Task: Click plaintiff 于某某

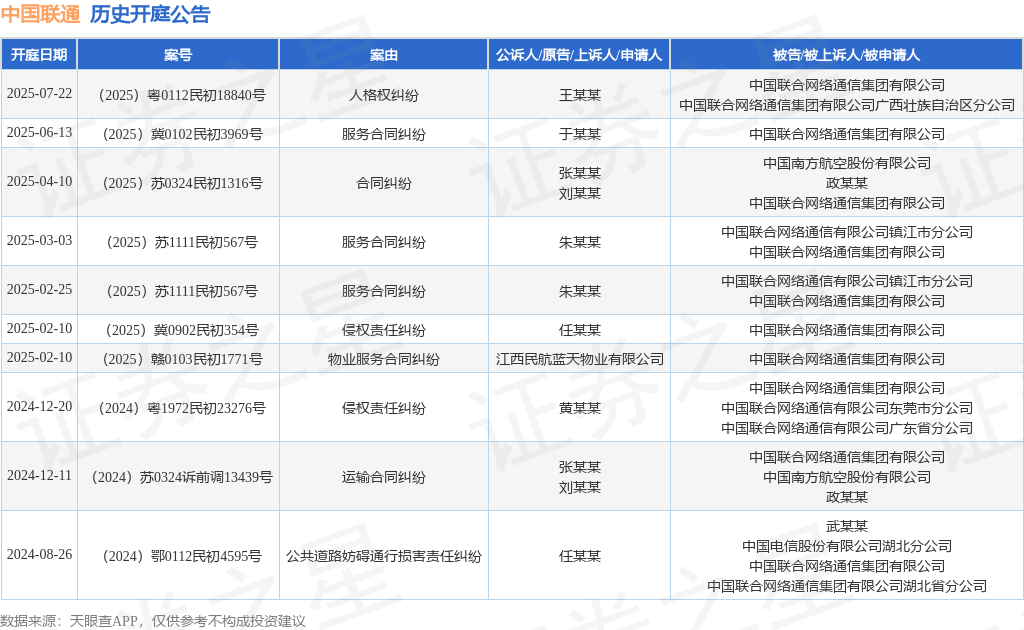Action: click(x=579, y=134)
